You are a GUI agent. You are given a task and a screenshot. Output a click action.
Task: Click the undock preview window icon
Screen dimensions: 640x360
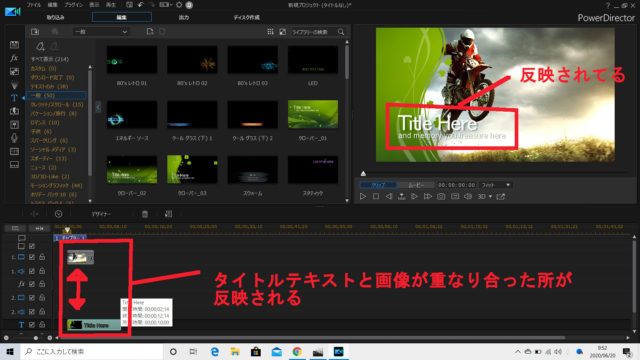point(501,196)
